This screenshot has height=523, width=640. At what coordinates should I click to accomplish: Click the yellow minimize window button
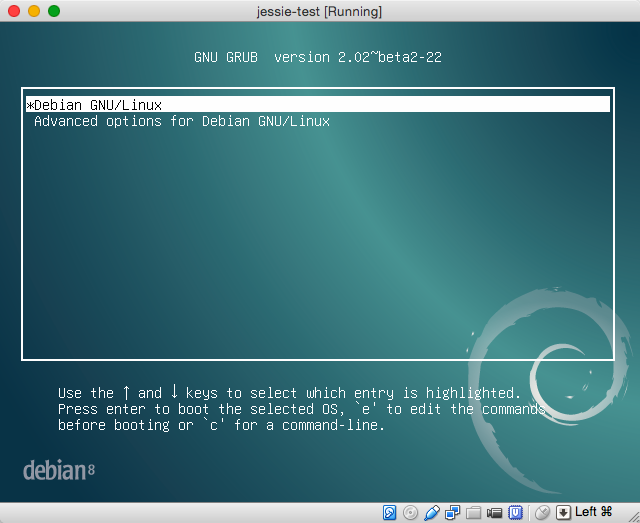(x=34, y=11)
